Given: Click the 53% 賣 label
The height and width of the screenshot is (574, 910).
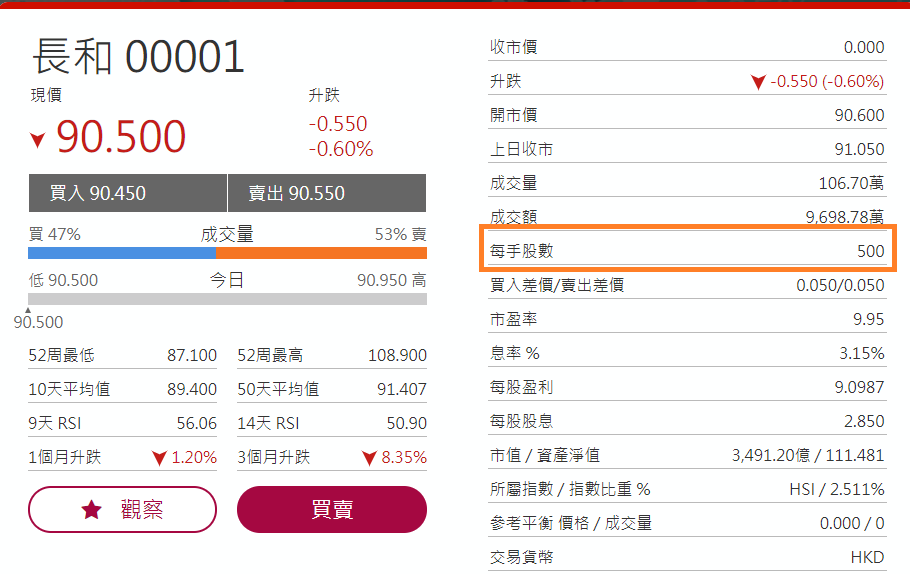Looking at the screenshot, I should click(x=400, y=234).
